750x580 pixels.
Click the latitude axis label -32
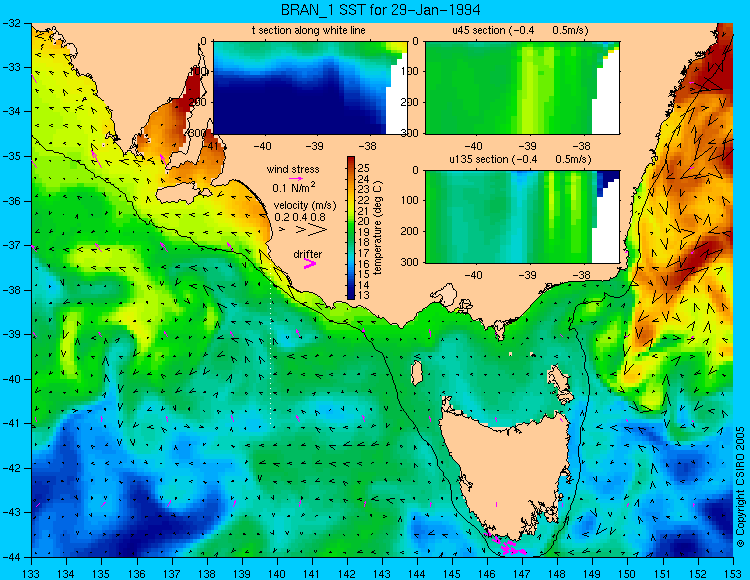point(11,22)
